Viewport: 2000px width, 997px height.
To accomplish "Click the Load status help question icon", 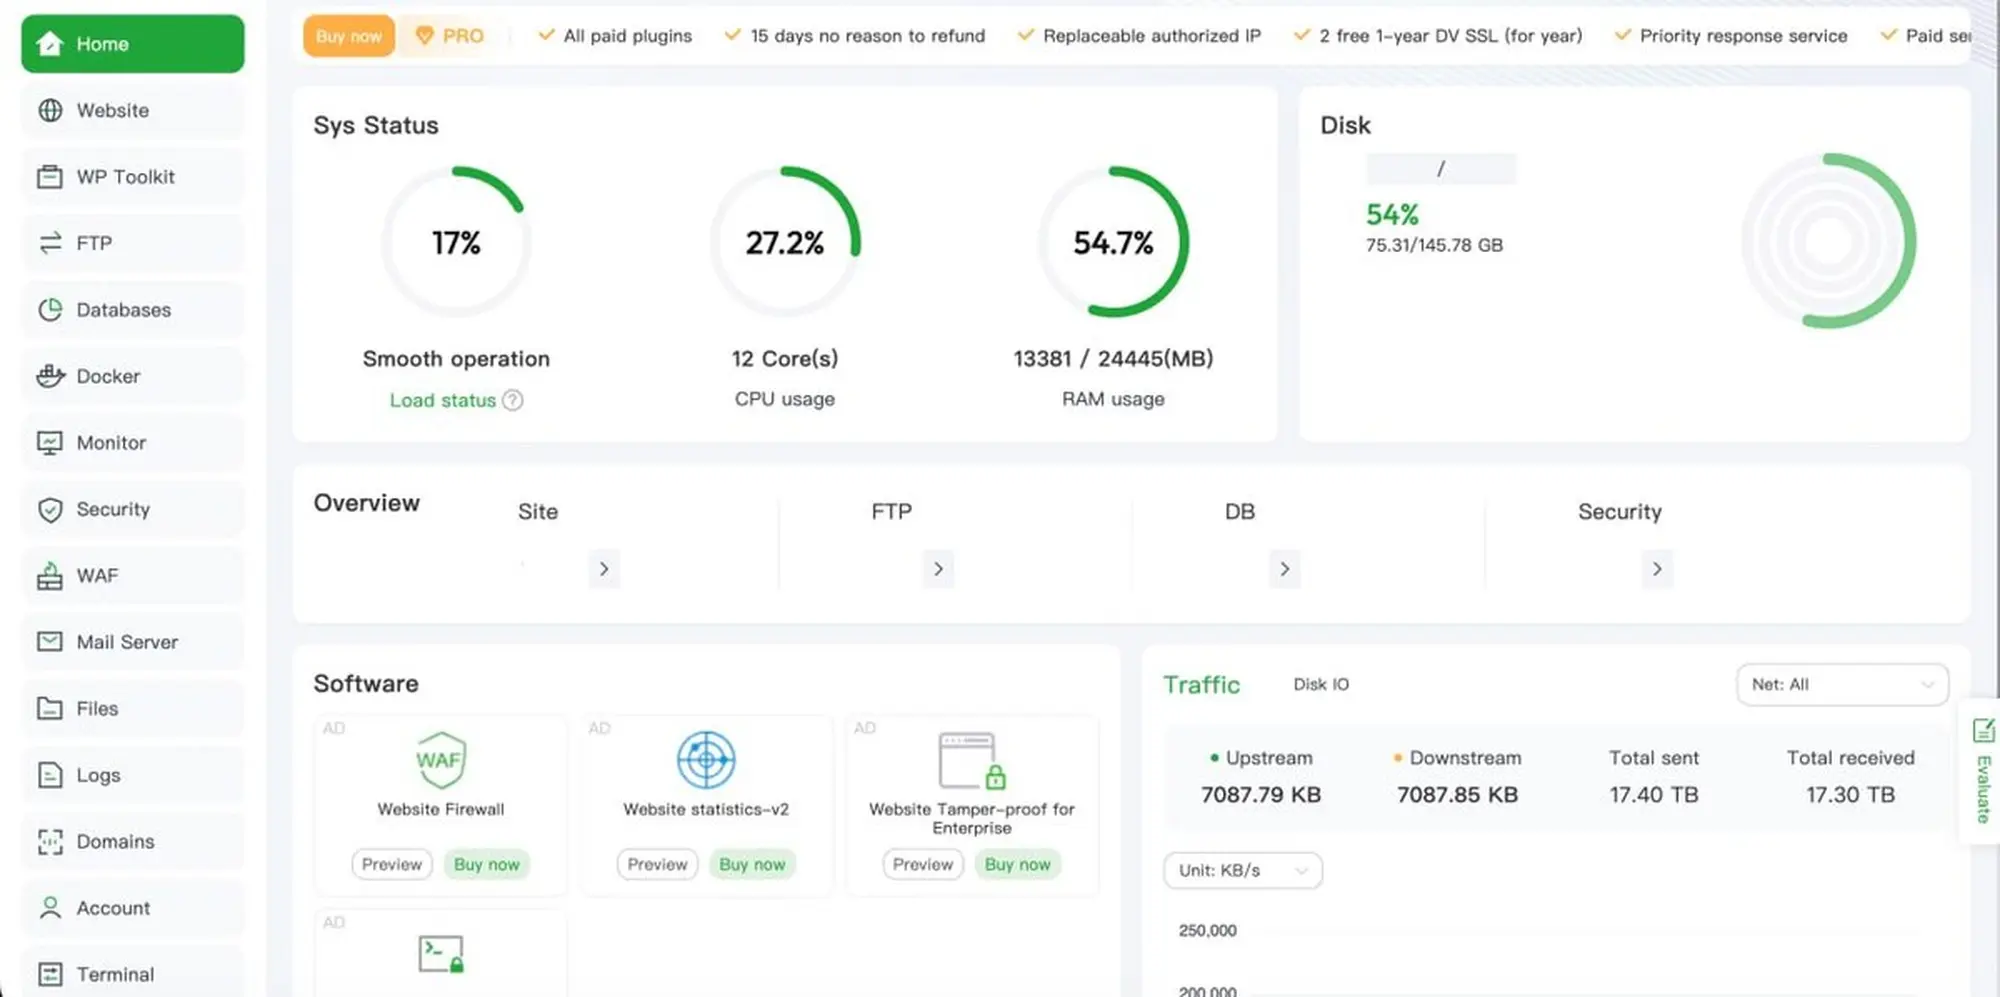I will tap(512, 400).
